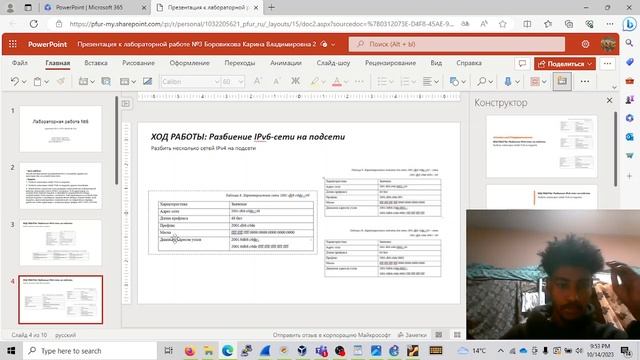
Task: Click the Windows taskbar search box
Action: (90, 351)
